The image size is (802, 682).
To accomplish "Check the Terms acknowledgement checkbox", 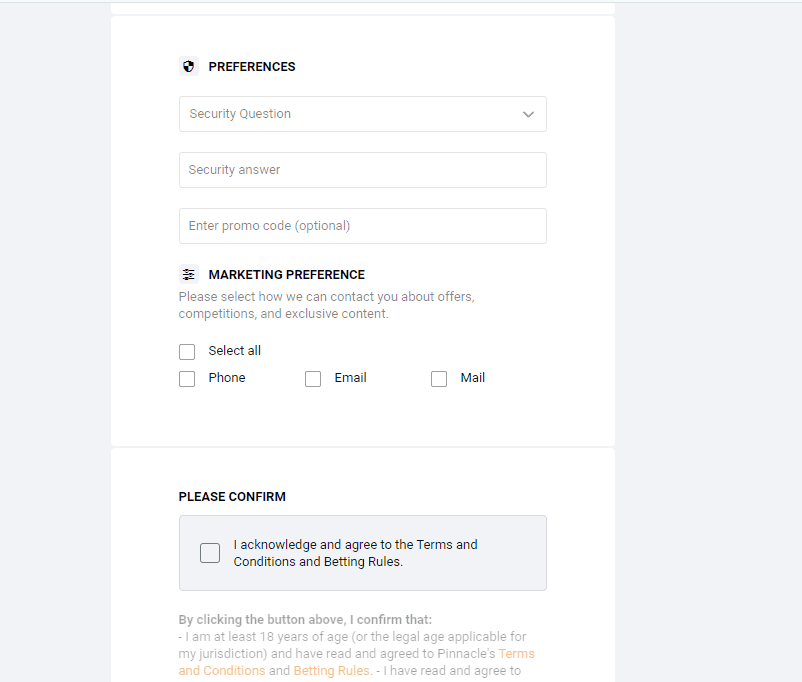I will (210, 553).
